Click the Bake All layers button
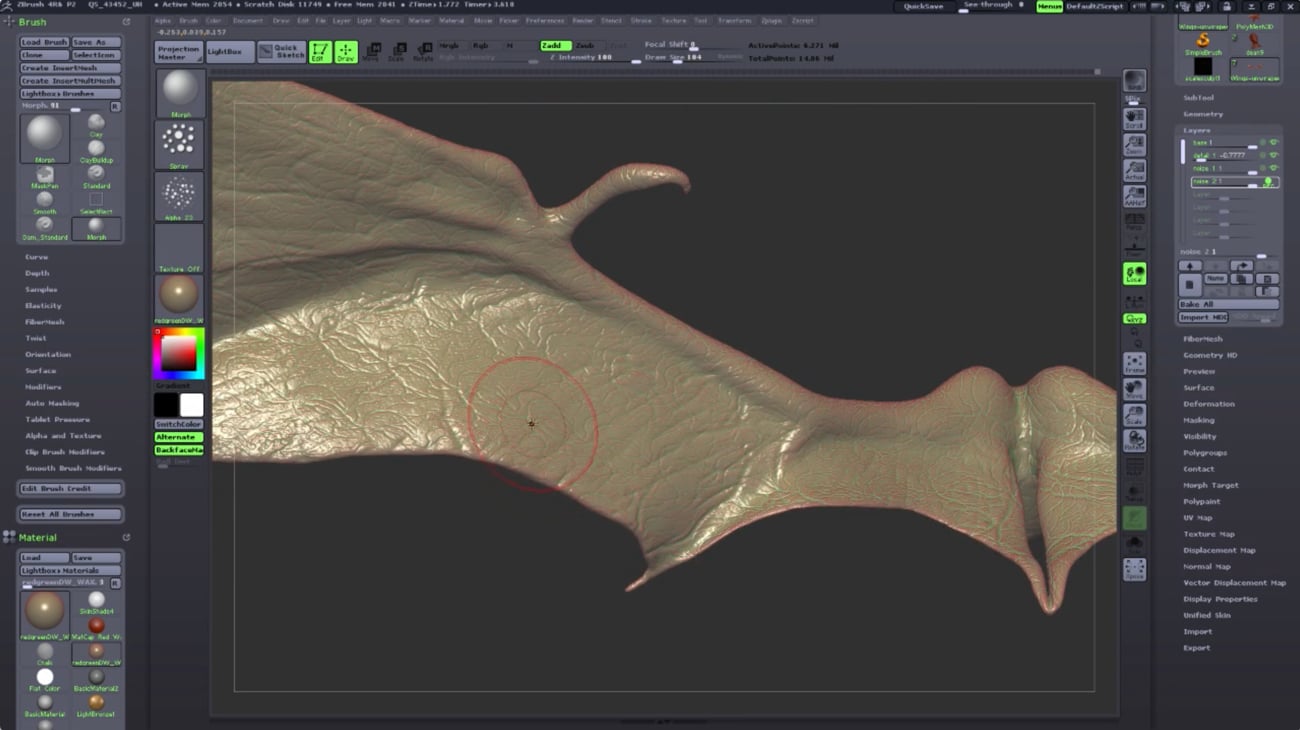The width and height of the screenshot is (1300, 730). tap(1228, 304)
